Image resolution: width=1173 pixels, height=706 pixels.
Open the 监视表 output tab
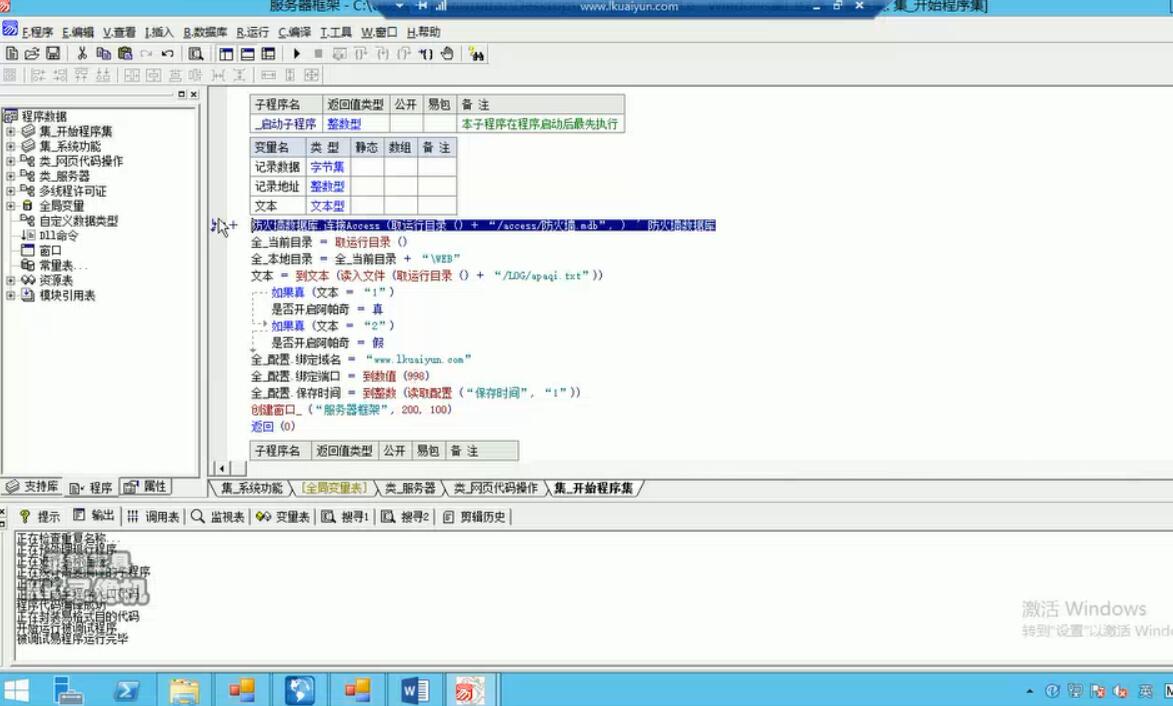coord(218,517)
